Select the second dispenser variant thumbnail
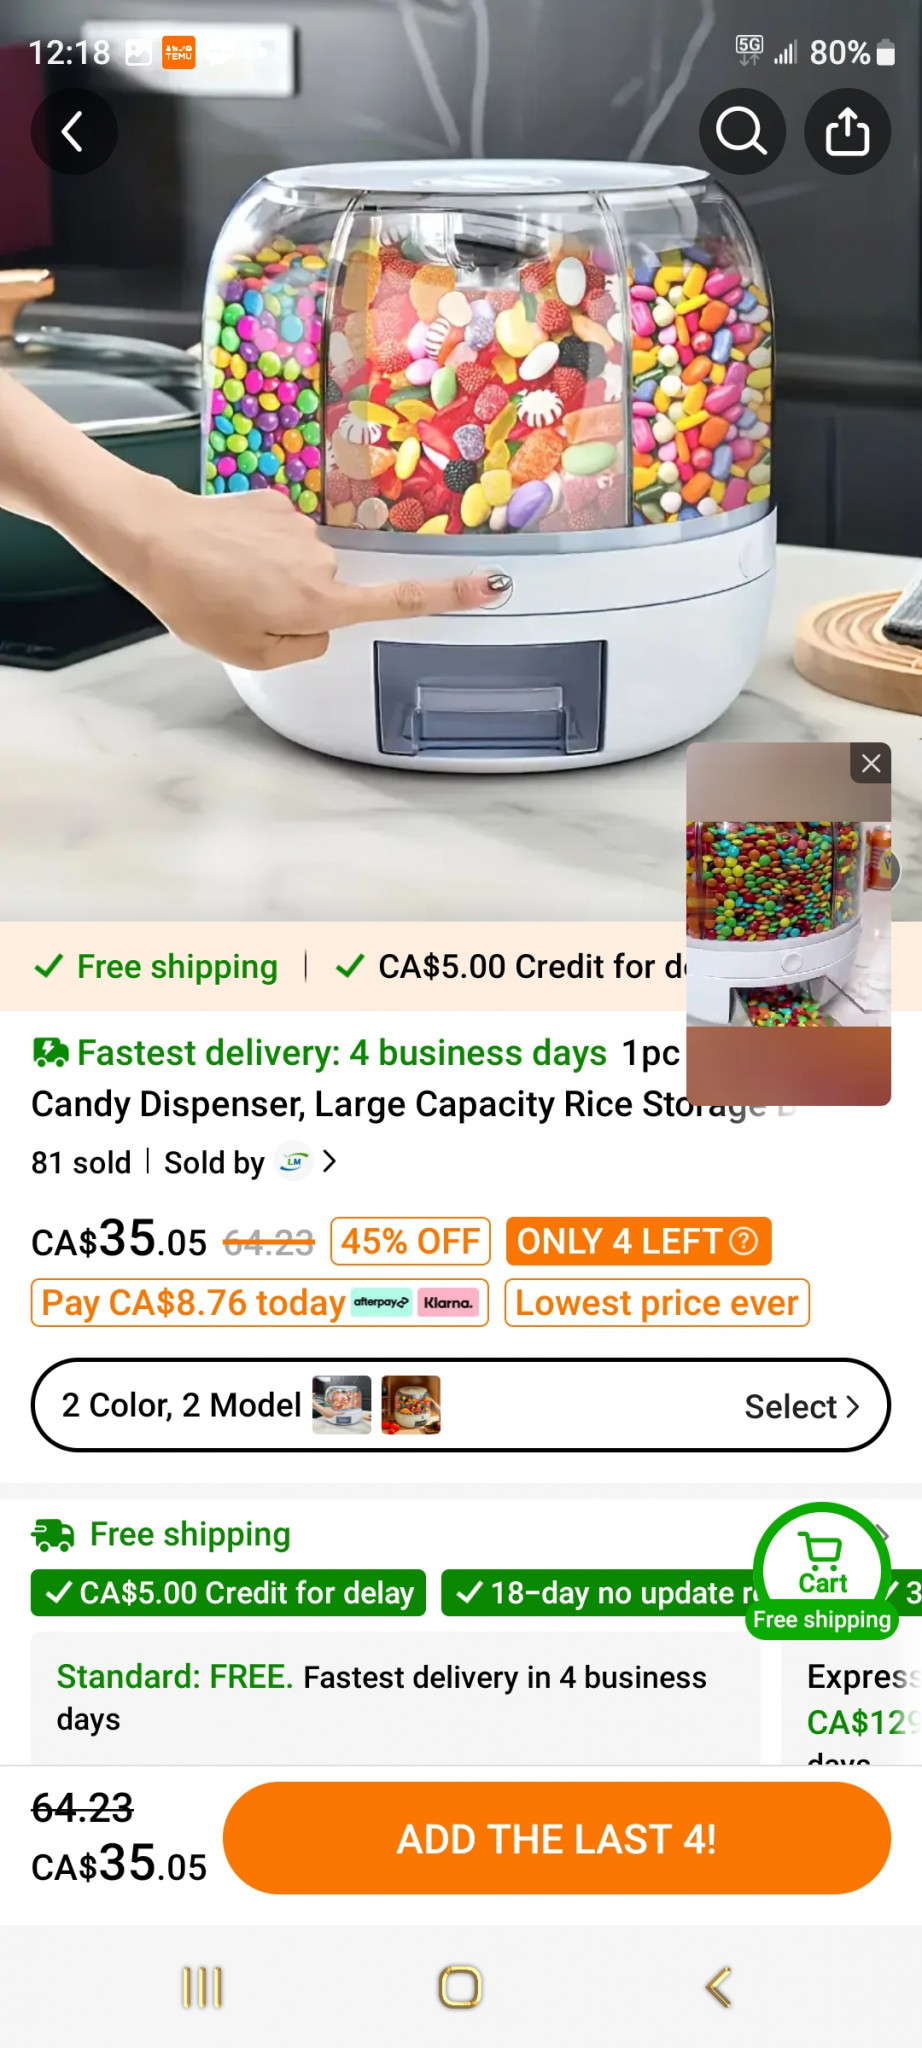Screen dimensions: 922x2048 [x=411, y=1405]
